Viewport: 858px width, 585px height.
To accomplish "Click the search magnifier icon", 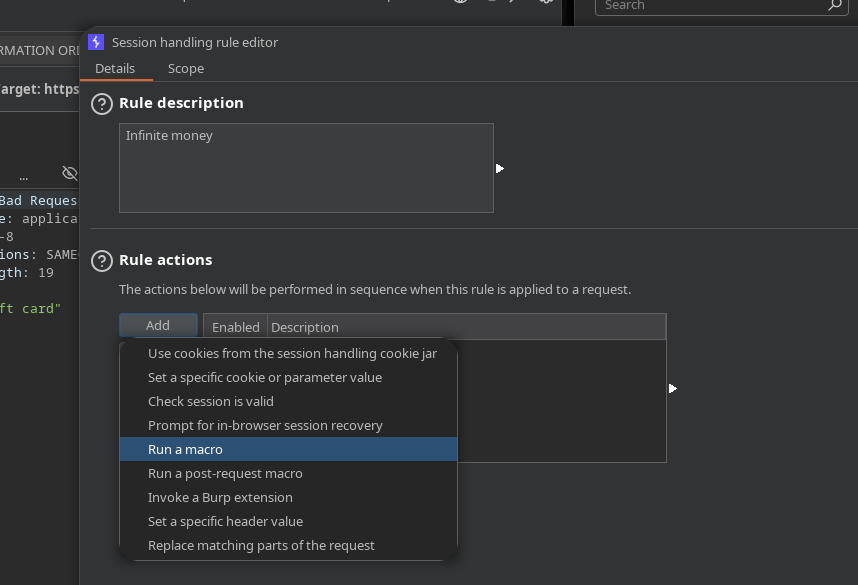I will coord(835,6).
